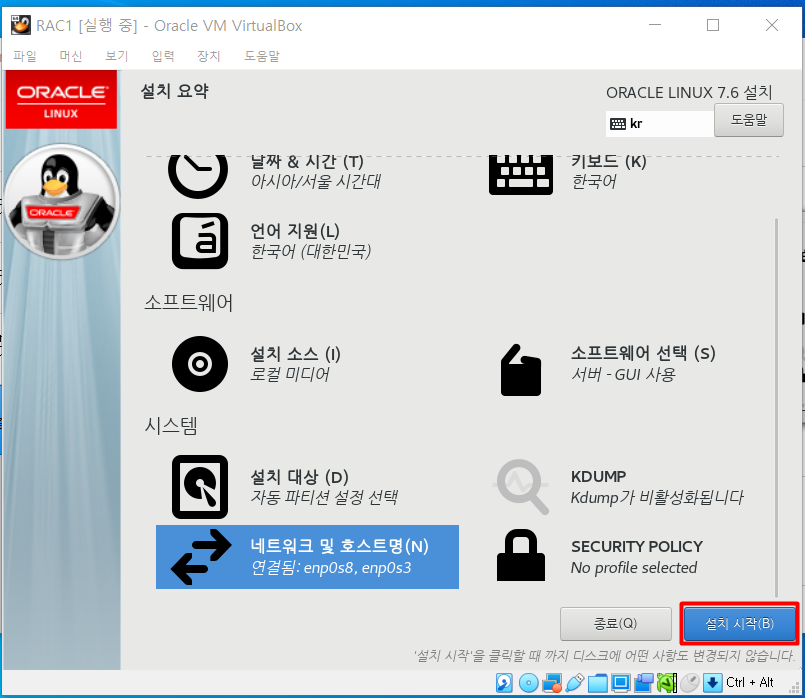Click the 아시아/서울 시간대 text
The image size is (805, 698).
315,182
